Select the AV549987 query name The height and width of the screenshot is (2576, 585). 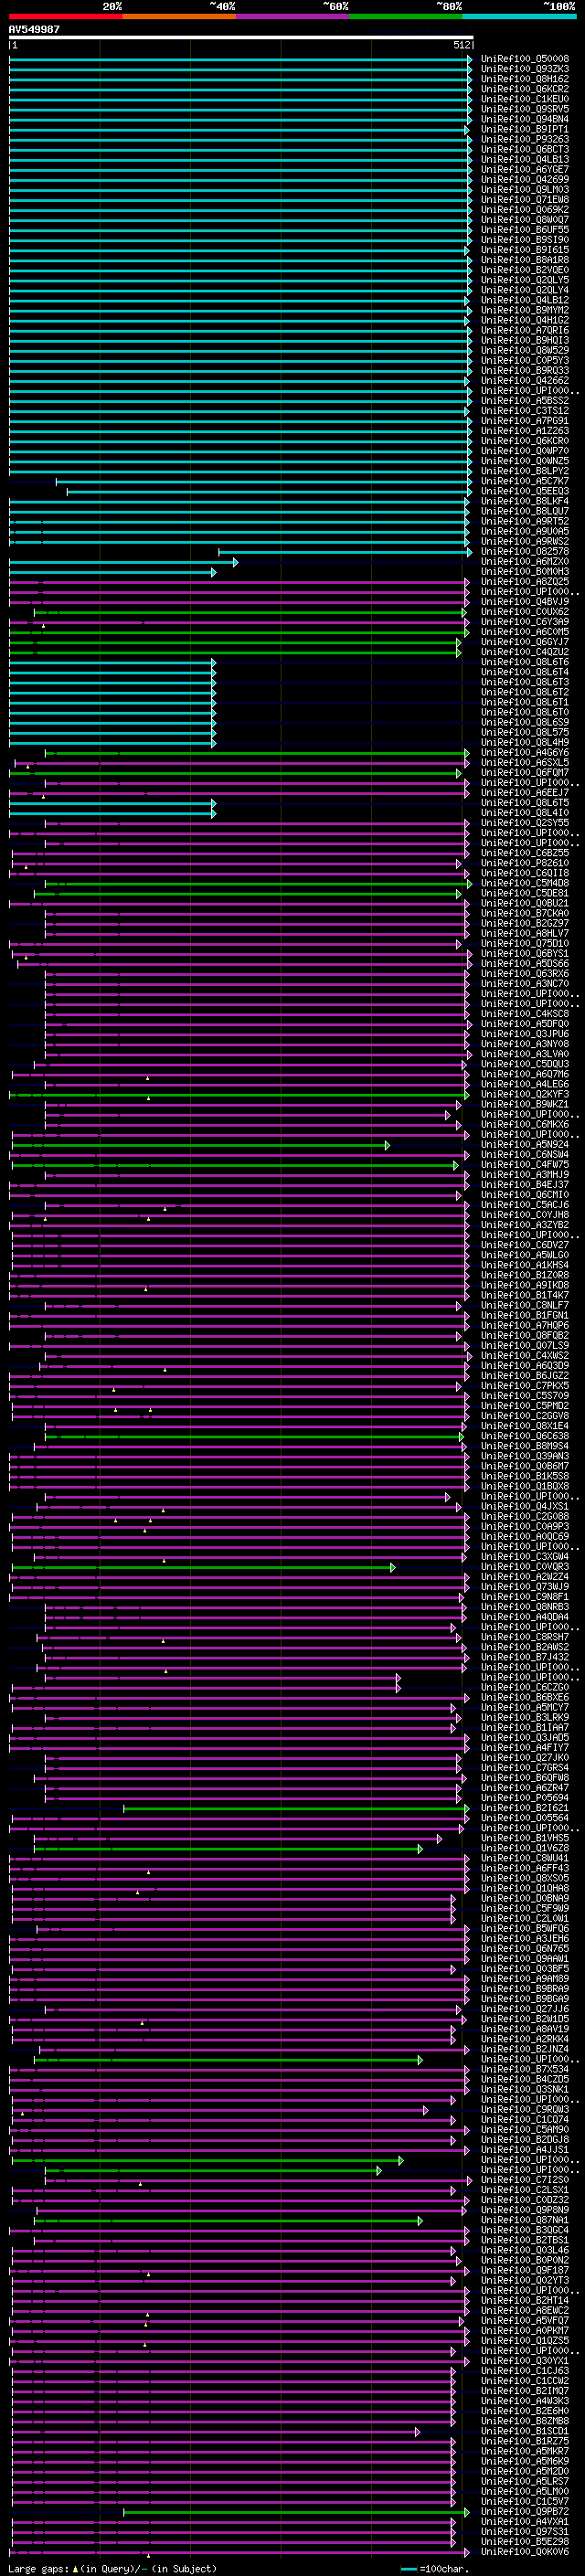(34, 30)
